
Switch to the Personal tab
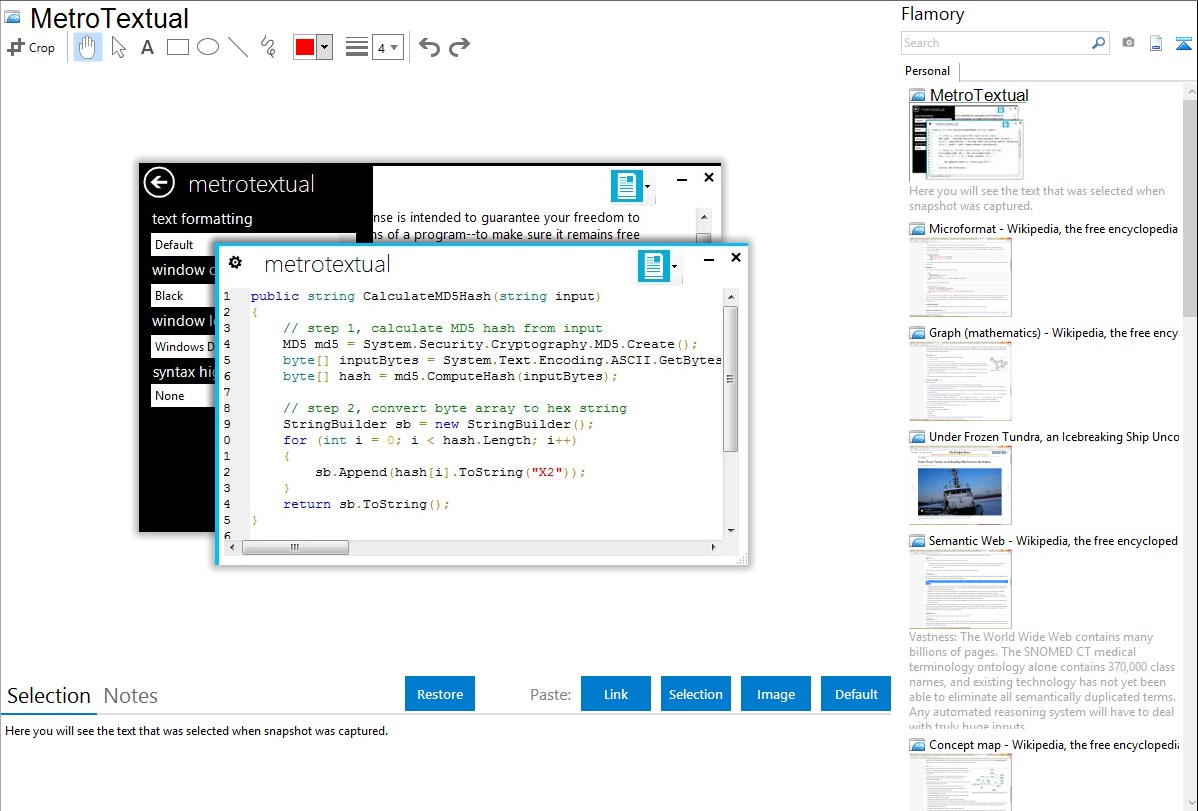click(x=927, y=70)
